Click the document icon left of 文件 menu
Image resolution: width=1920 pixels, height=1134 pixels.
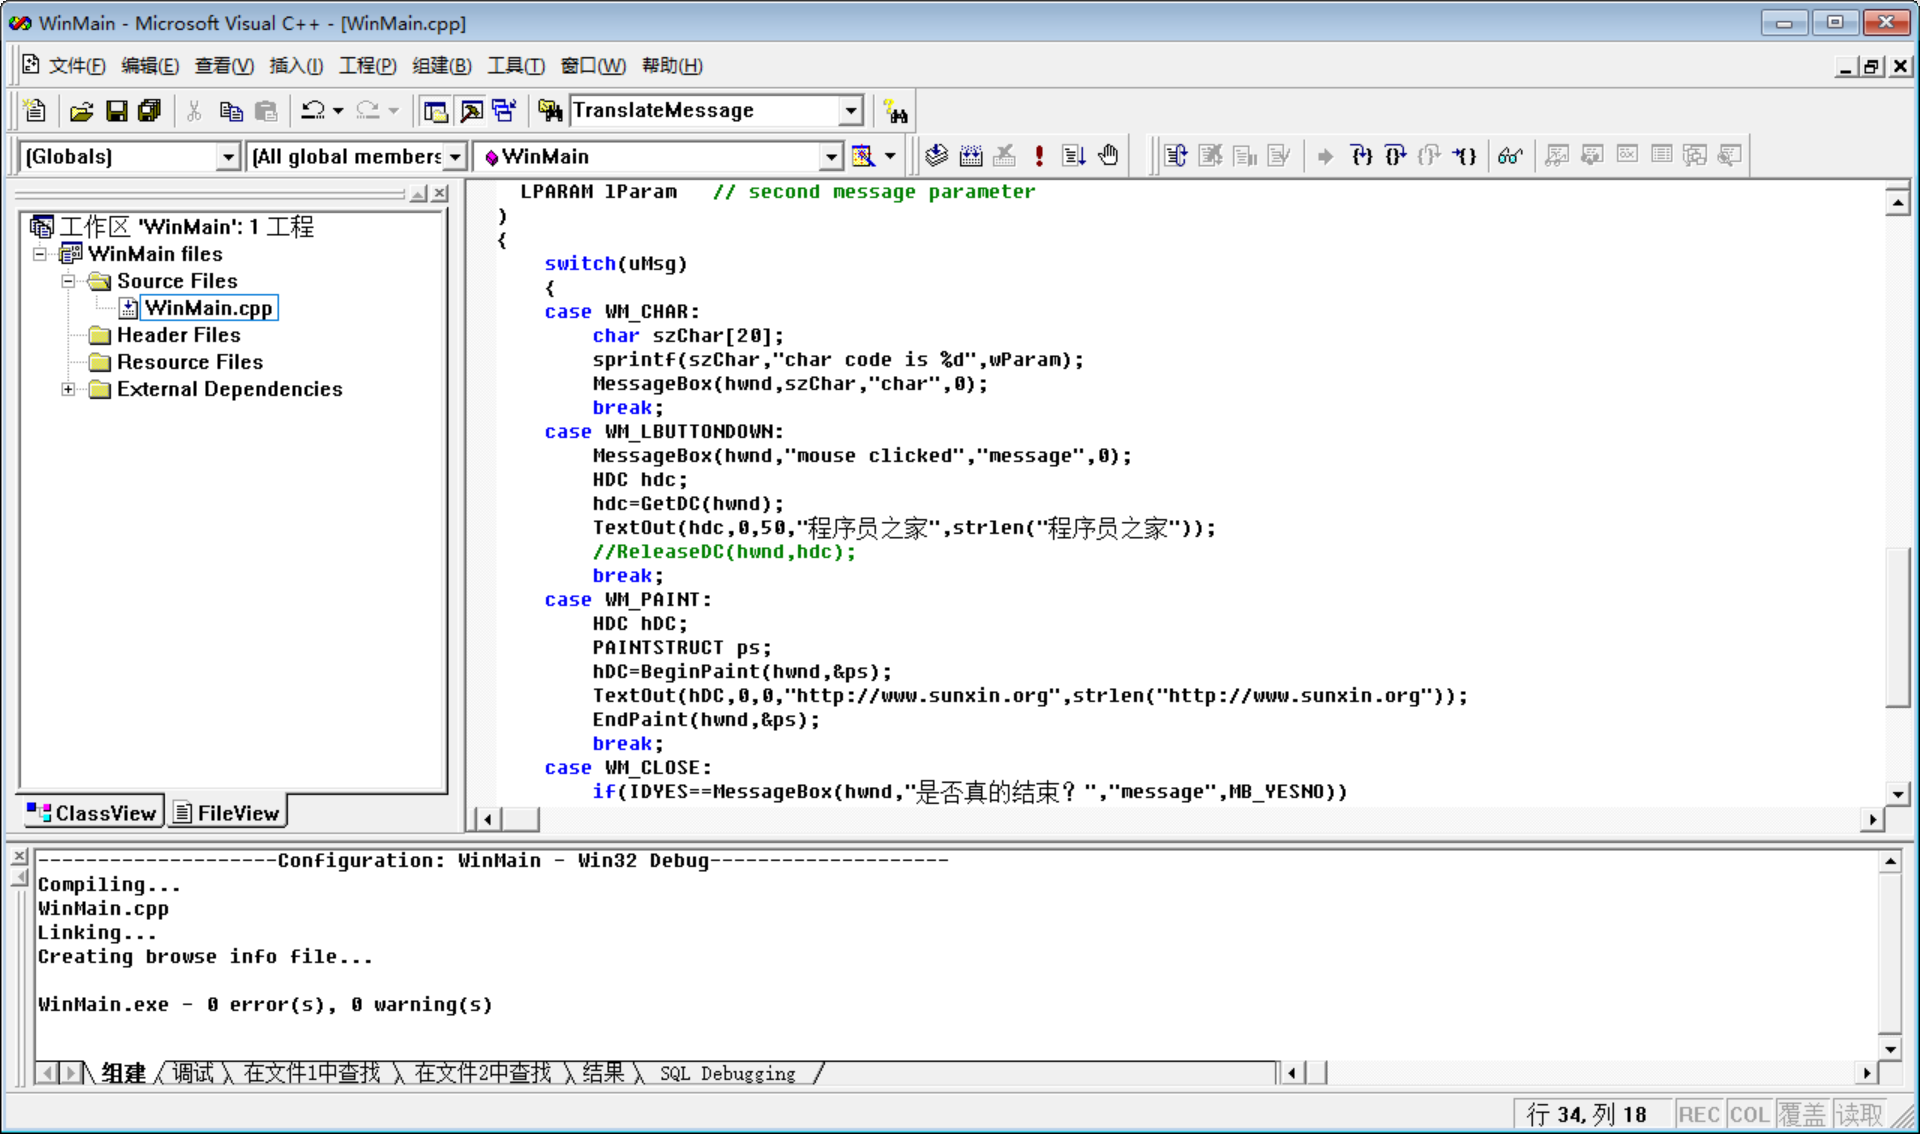pos(31,65)
